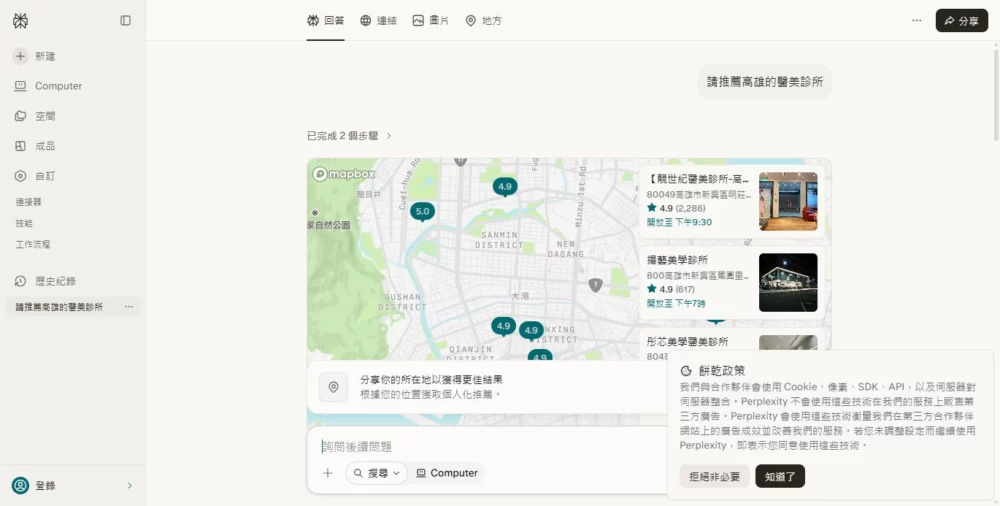Click 知道了 cookie button
1000x506 pixels.
point(780,476)
